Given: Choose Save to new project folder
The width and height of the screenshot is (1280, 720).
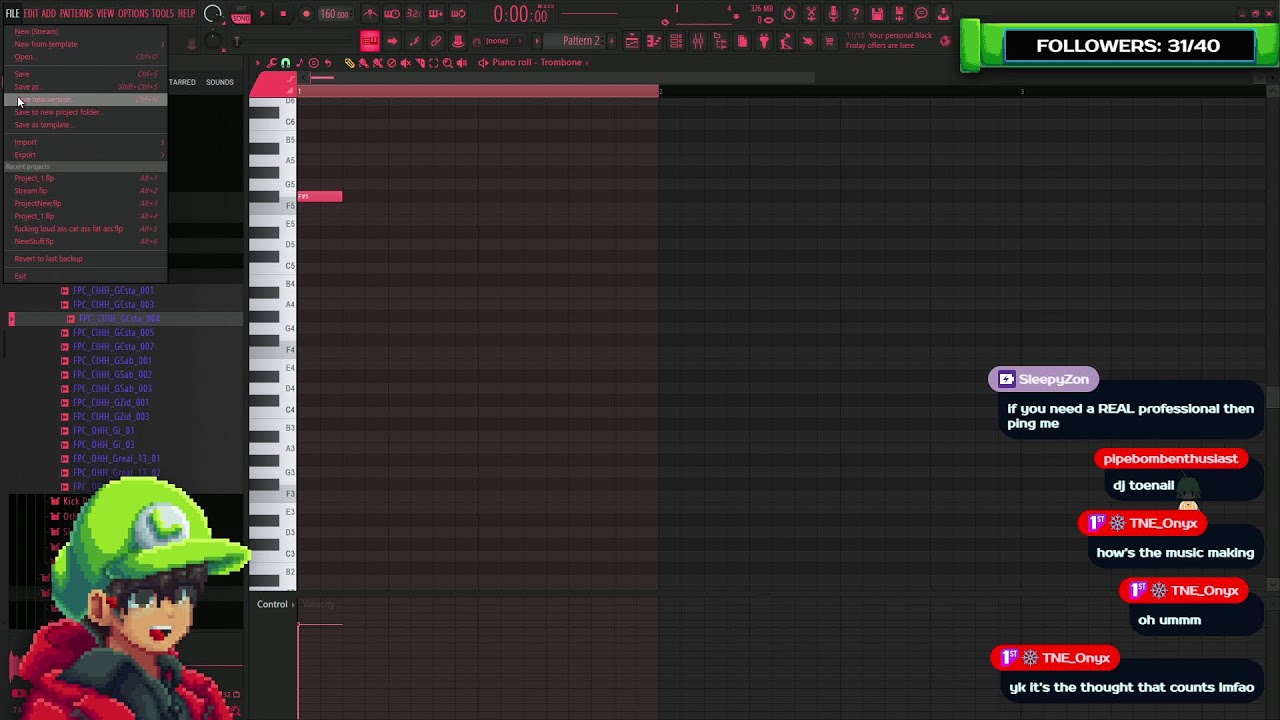Looking at the screenshot, I should click(85, 112).
